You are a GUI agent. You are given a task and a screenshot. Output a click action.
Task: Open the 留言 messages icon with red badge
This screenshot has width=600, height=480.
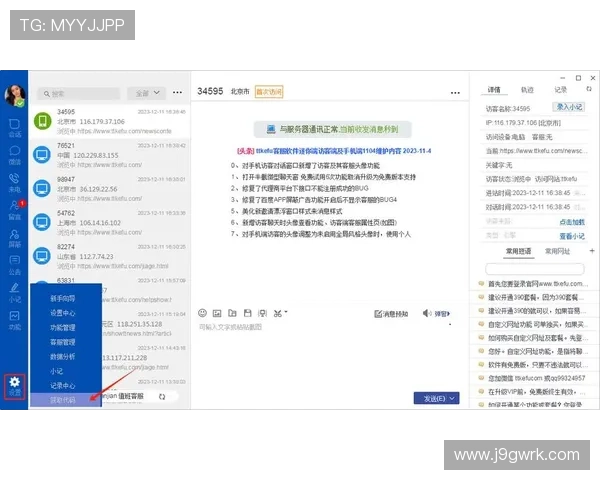coord(15,210)
